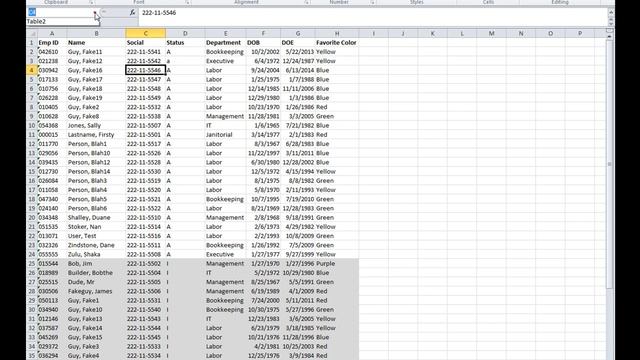The width and height of the screenshot is (640, 360).
Task: Select Emp ID cell 050113
Action: point(52,300)
